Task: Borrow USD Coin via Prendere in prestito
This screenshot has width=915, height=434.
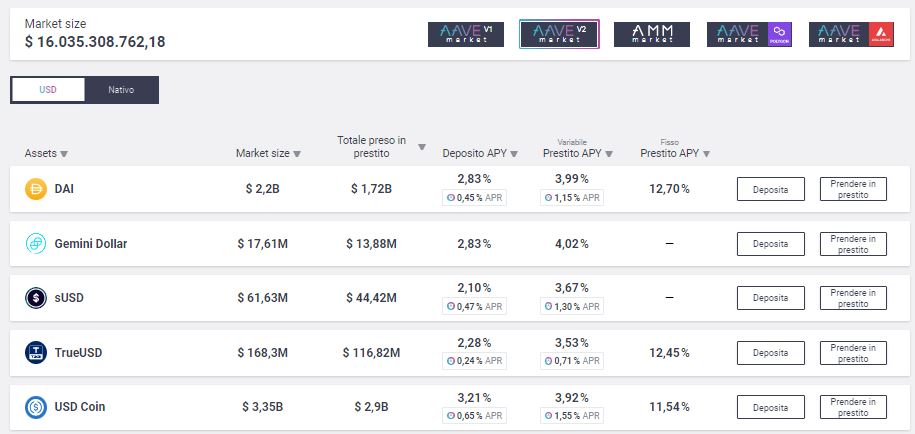Action: pyautogui.click(x=853, y=407)
